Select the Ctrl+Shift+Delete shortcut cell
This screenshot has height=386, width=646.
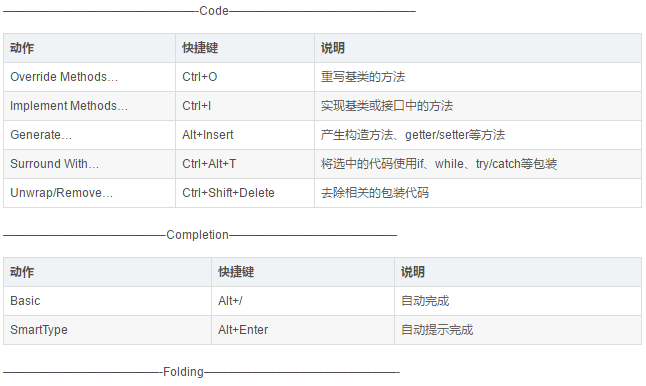pos(245,193)
